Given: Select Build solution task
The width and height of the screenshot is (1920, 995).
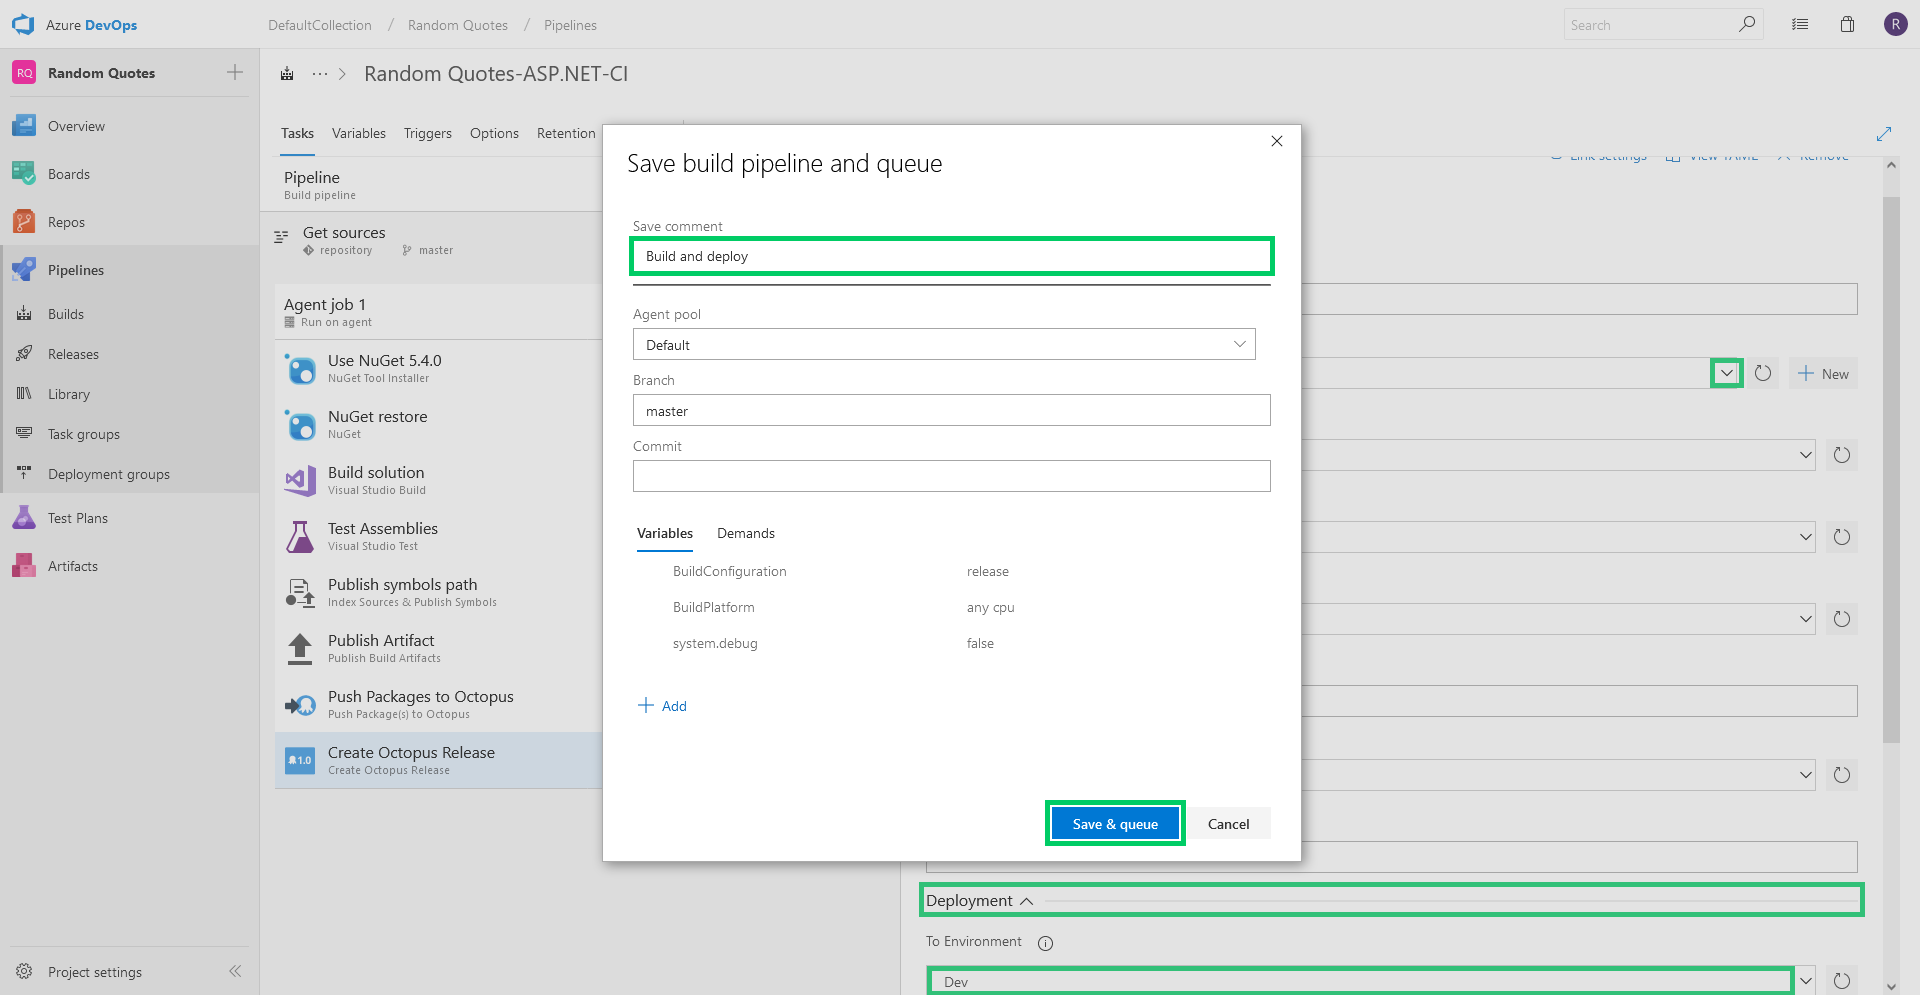Looking at the screenshot, I should [438, 480].
